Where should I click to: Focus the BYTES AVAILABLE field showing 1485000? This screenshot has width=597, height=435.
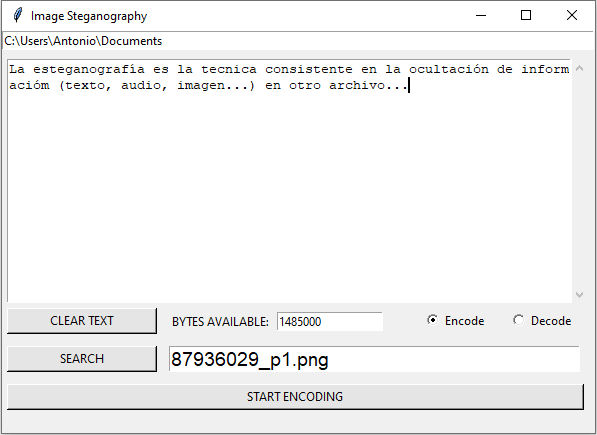(330, 322)
